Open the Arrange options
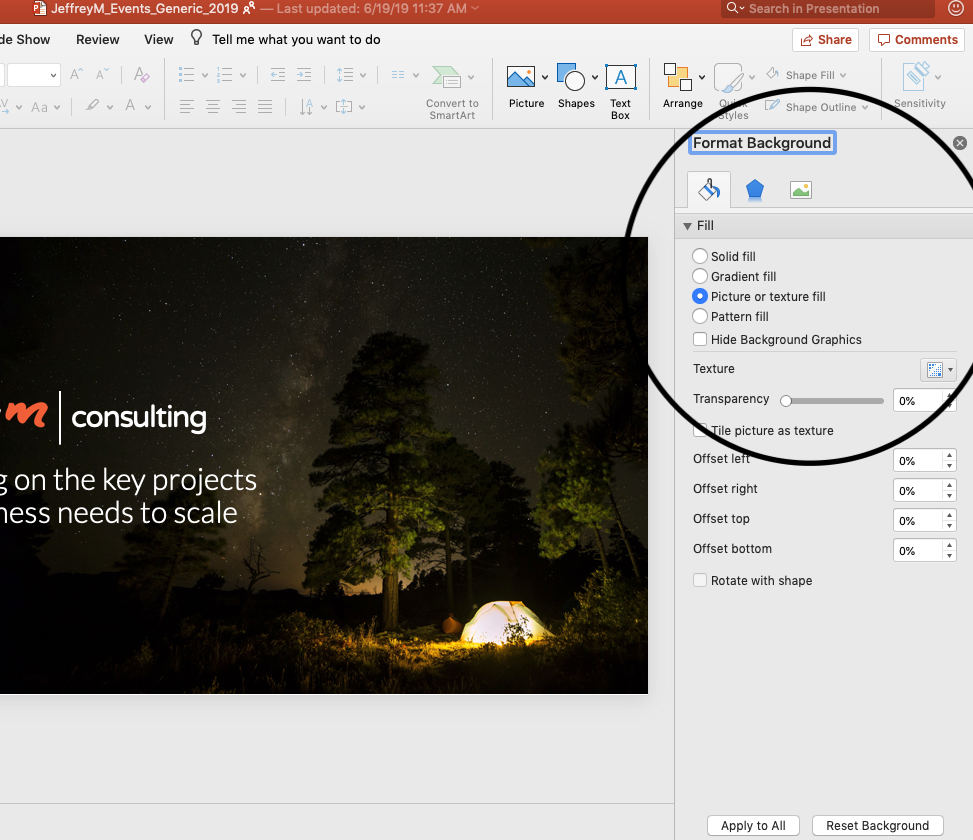 (x=679, y=78)
